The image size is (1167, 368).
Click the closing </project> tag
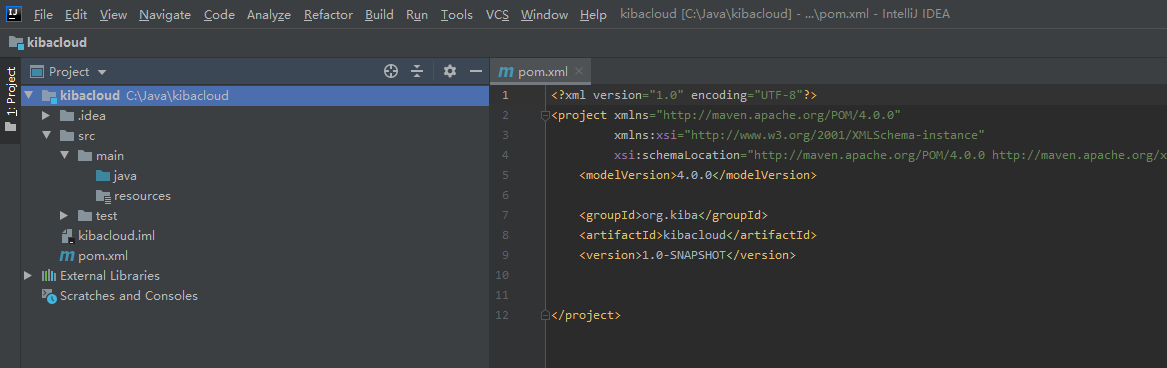tap(586, 315)
